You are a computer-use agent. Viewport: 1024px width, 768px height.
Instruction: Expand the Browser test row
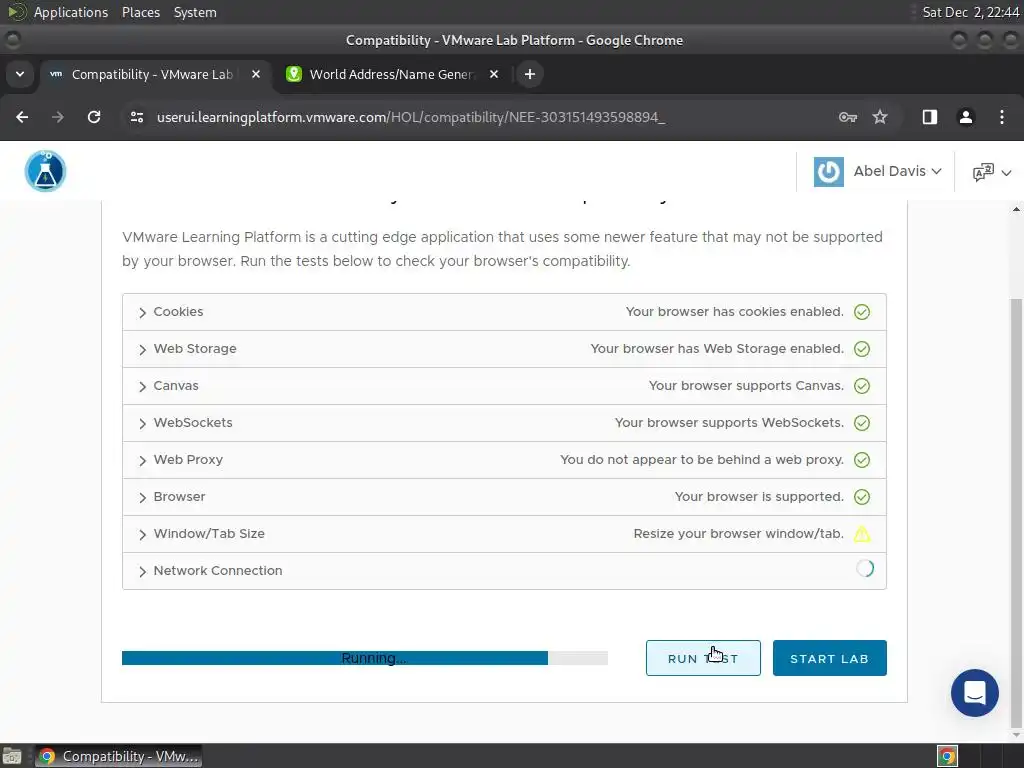(x=504, y=497)
